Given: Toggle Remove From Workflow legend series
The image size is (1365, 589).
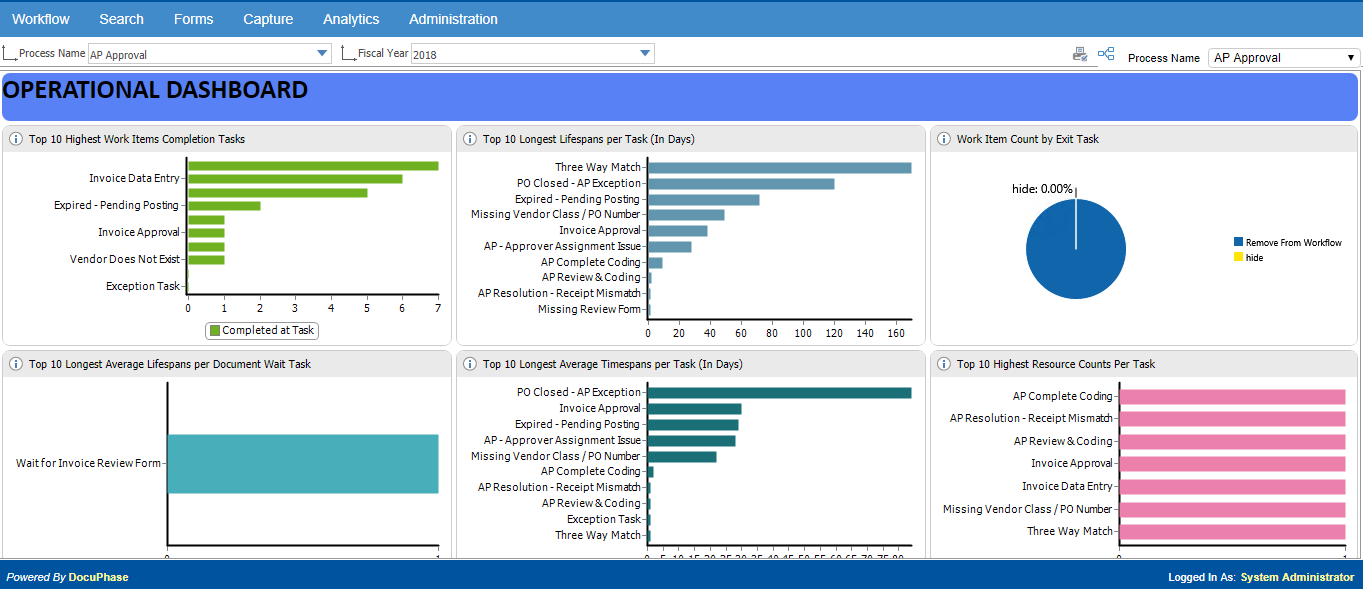Looking at the screenshot, I should tap(1288, 242).
